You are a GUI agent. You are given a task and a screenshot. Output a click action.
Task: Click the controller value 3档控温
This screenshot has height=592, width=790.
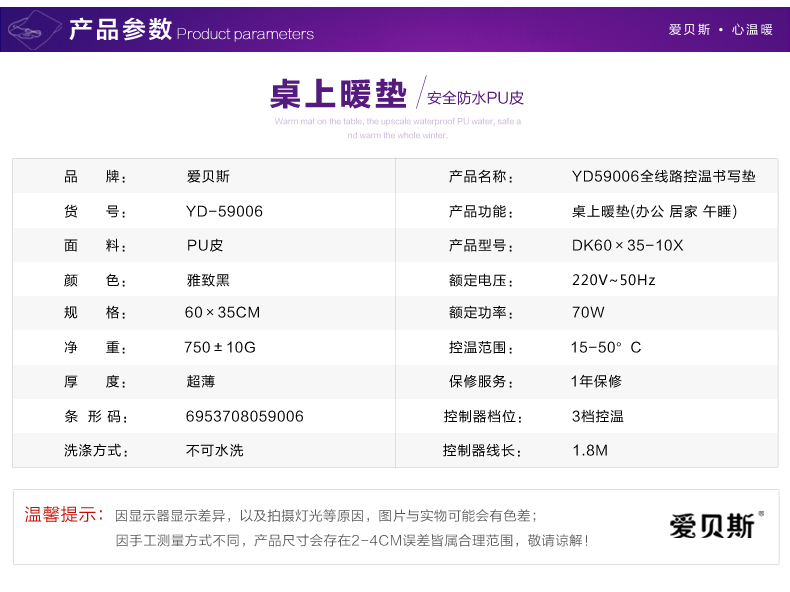(598, 416)
